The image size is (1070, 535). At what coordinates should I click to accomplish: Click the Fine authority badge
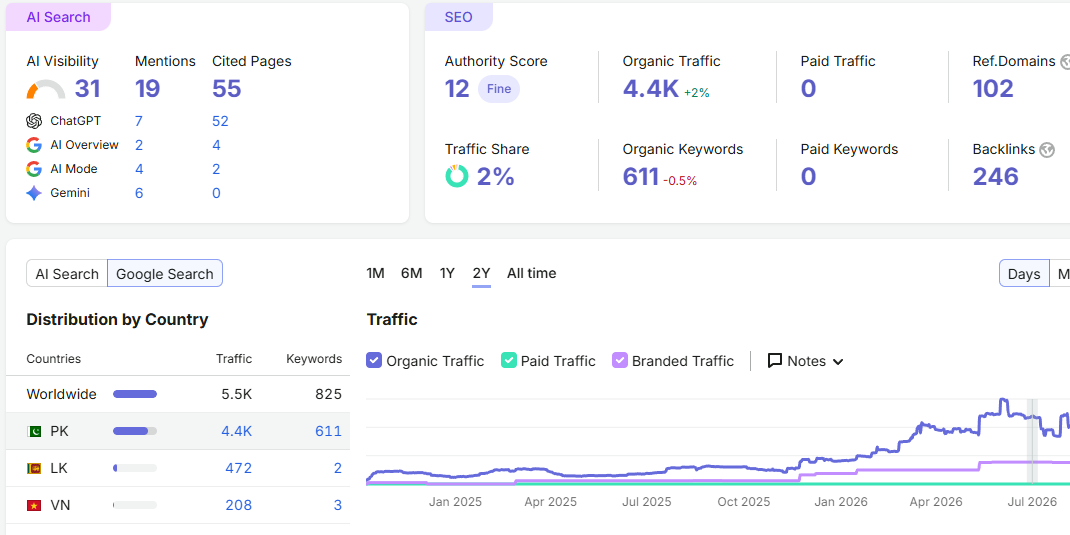pyautogui.click(x=499, y=89)
